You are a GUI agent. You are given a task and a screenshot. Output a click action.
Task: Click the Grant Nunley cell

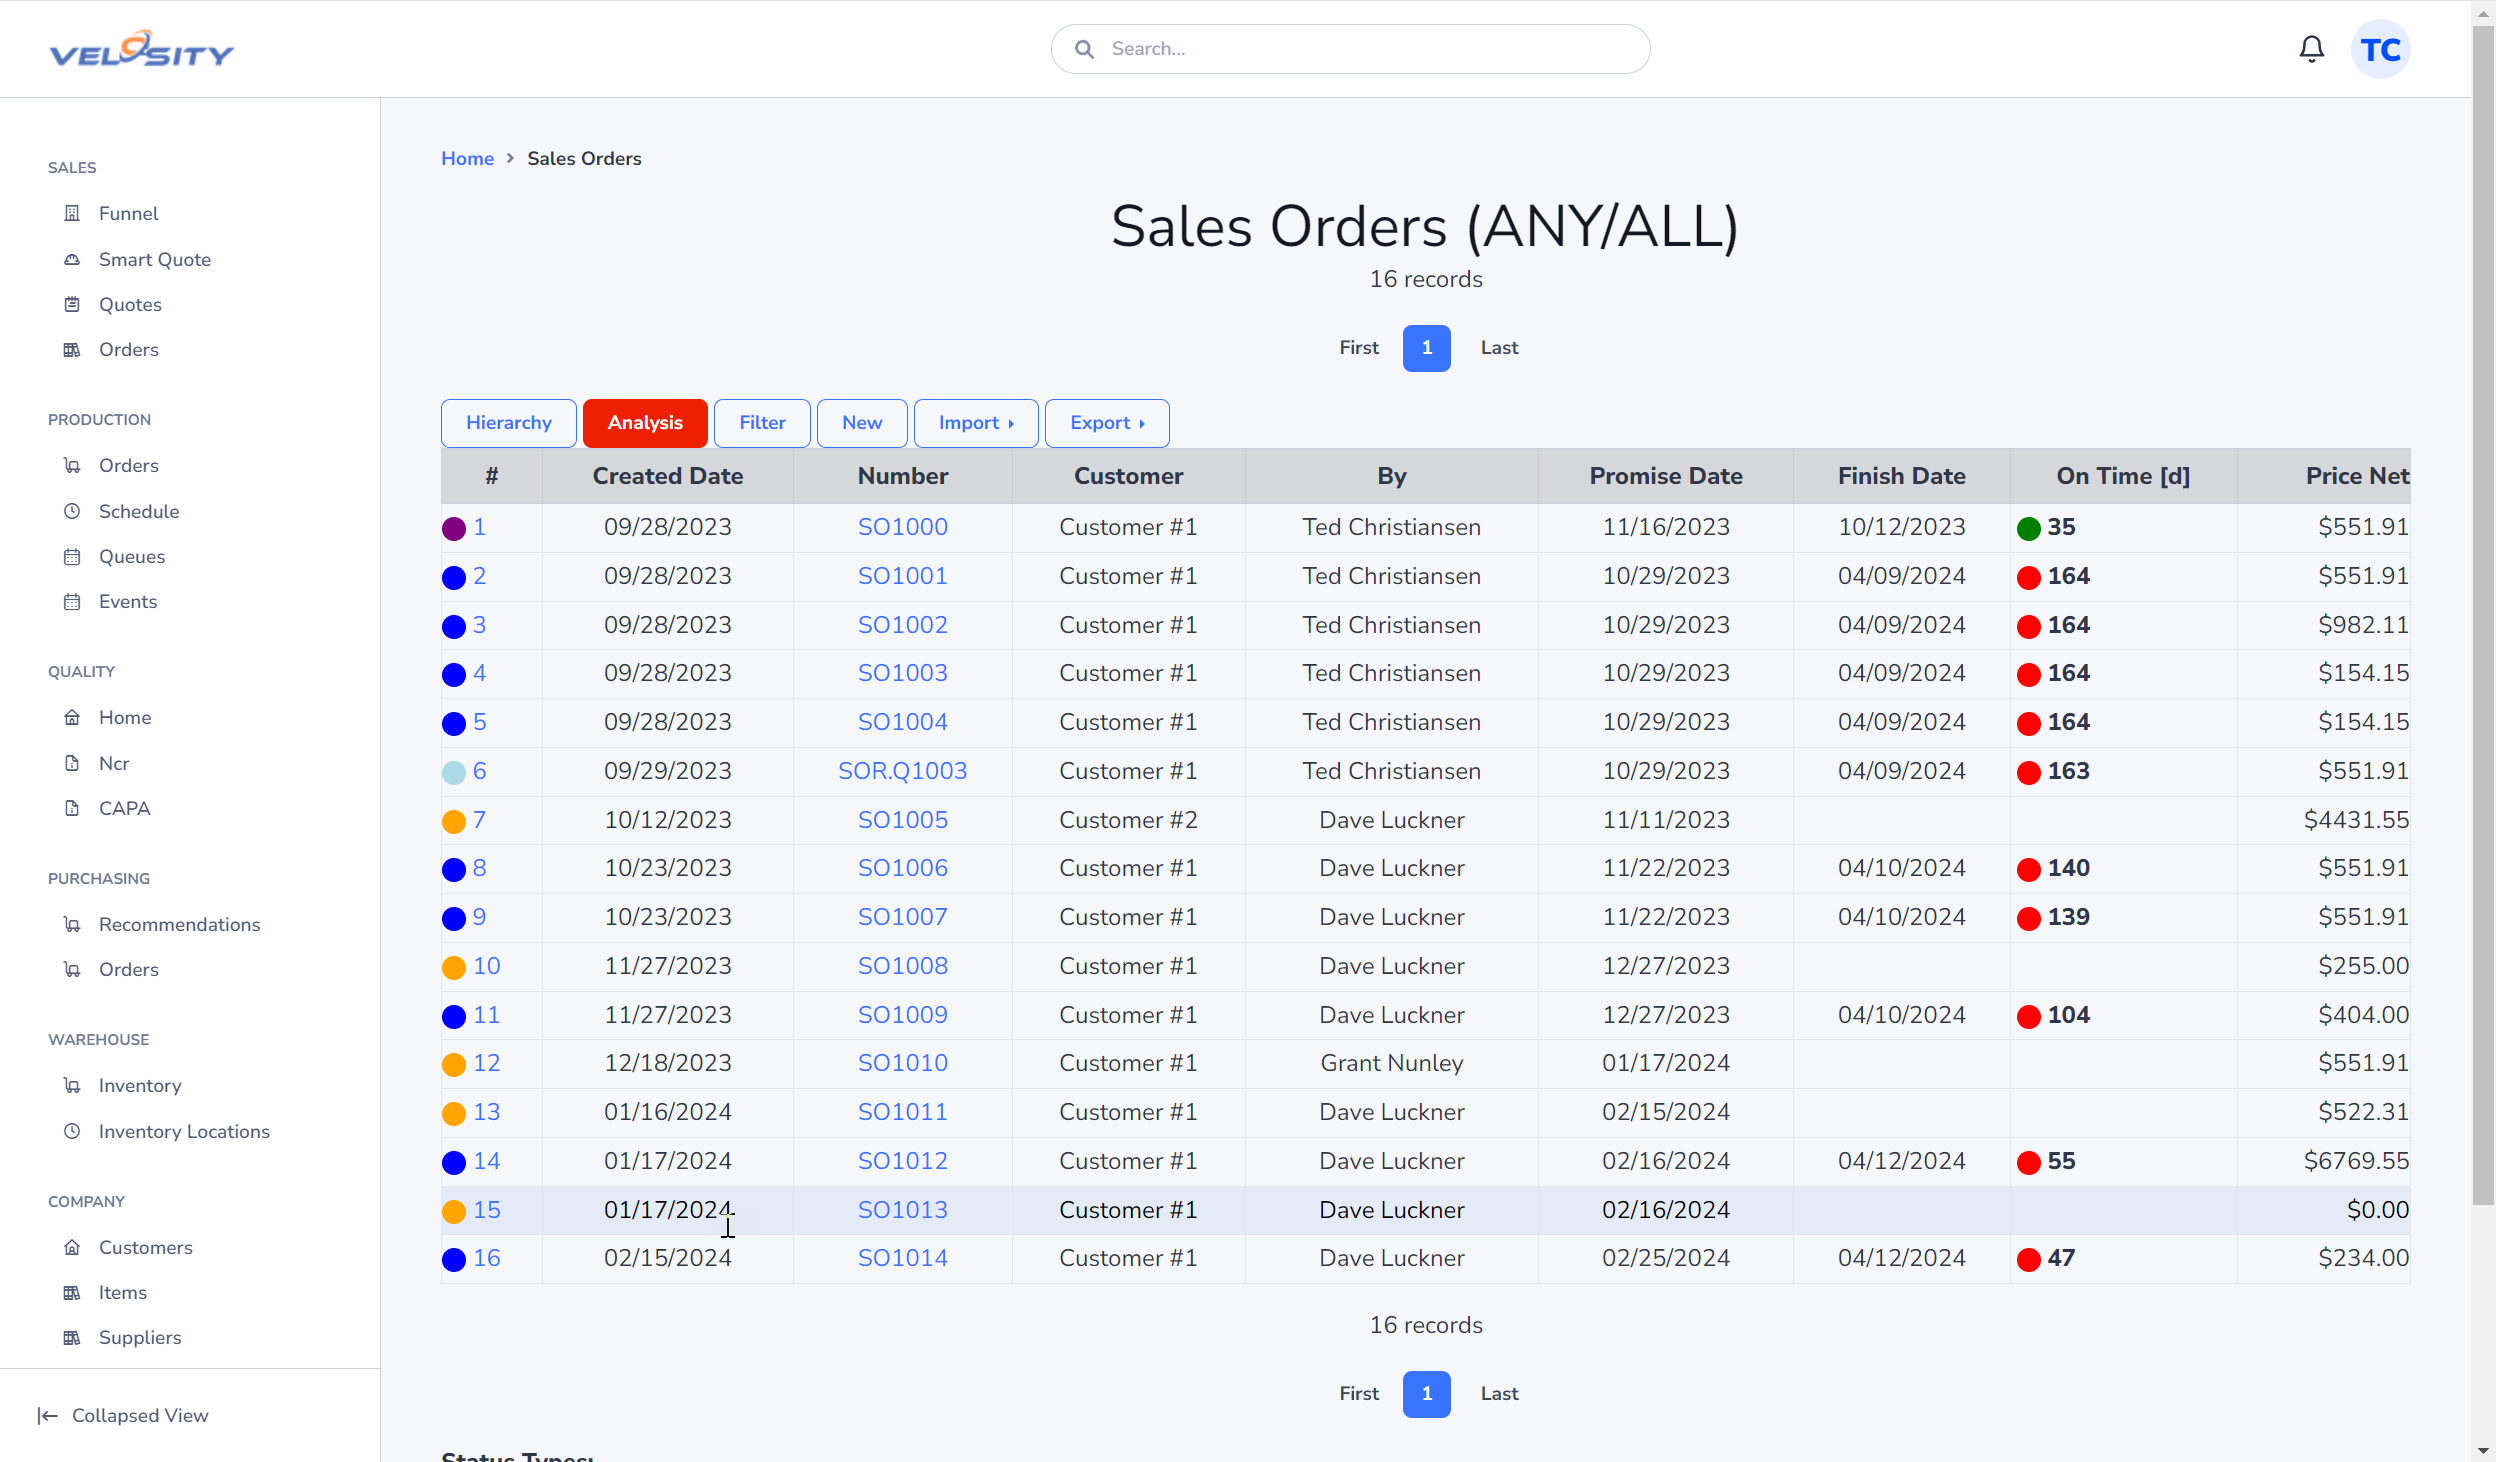(1391, 1063)
